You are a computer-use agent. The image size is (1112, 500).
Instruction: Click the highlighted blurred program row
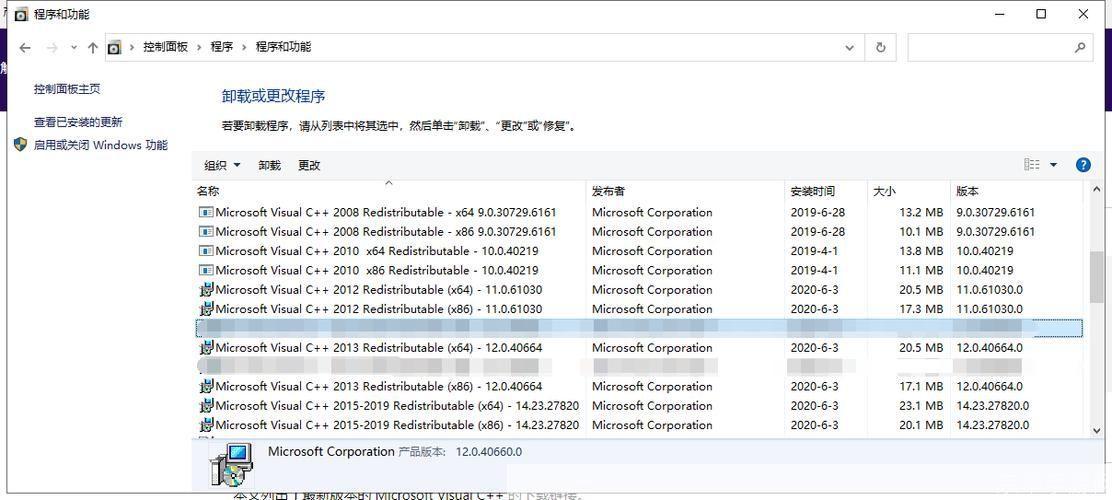[638, 328]
